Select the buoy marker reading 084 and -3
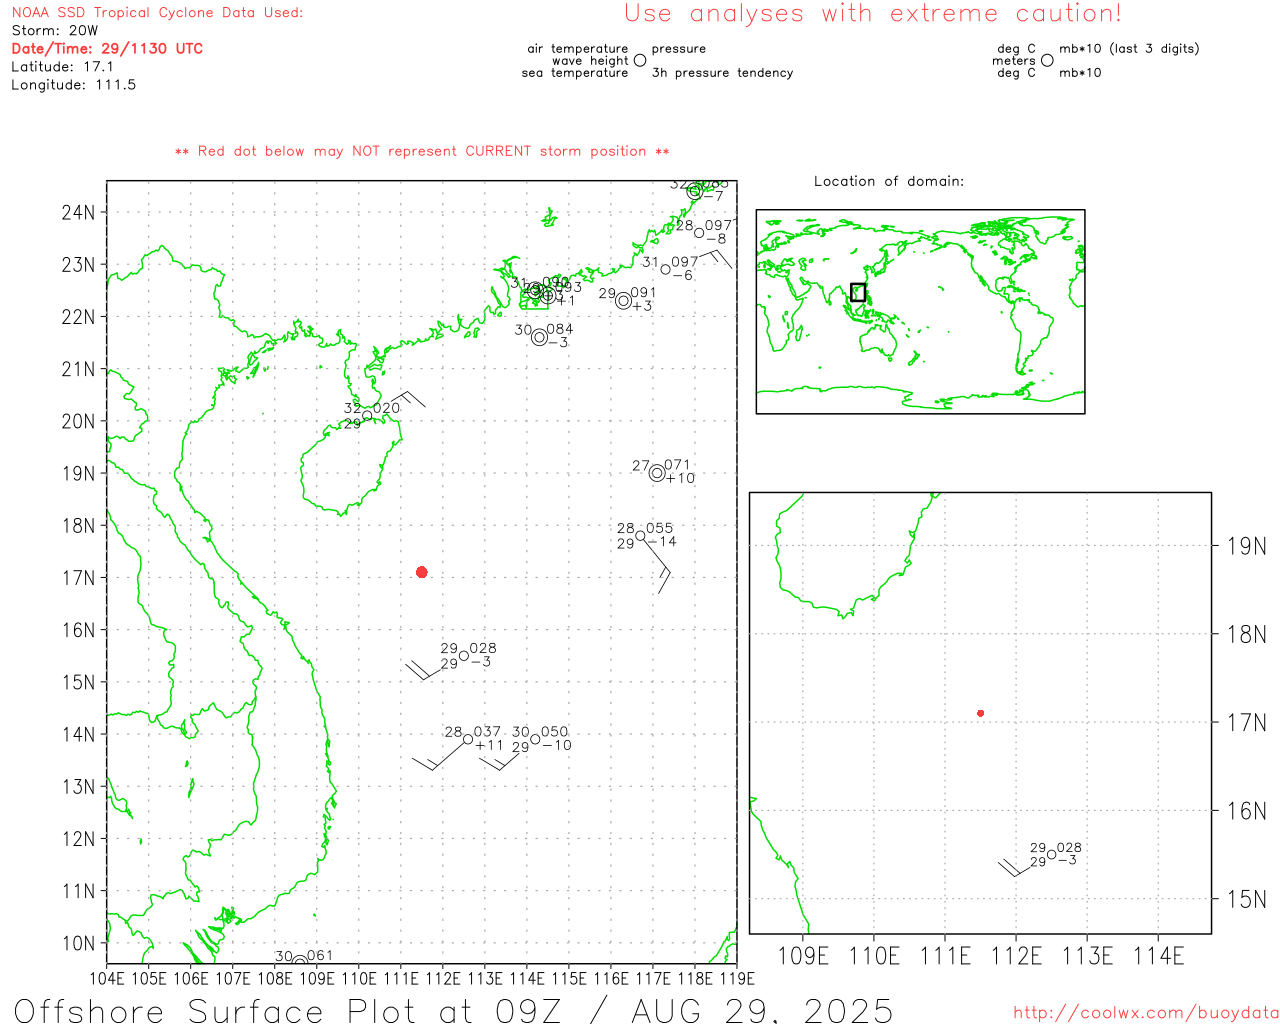The width and height of the screenshot is (1280, 1024). (x=539, y=337)
